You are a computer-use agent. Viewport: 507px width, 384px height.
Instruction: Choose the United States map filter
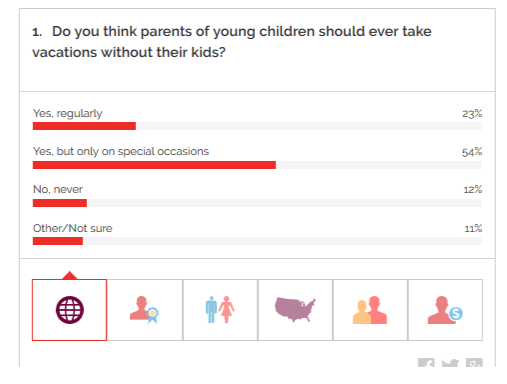pyautogui.click(x=295, y=310)
